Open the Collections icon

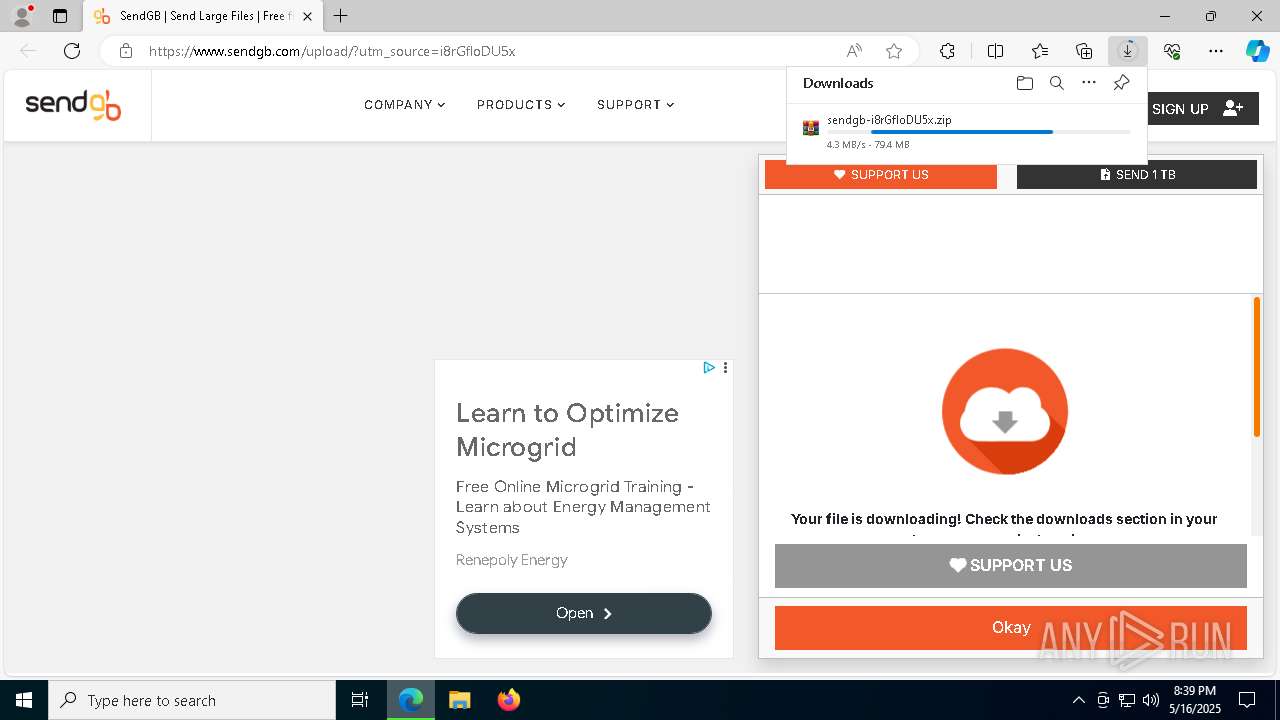coord(1084,51)
